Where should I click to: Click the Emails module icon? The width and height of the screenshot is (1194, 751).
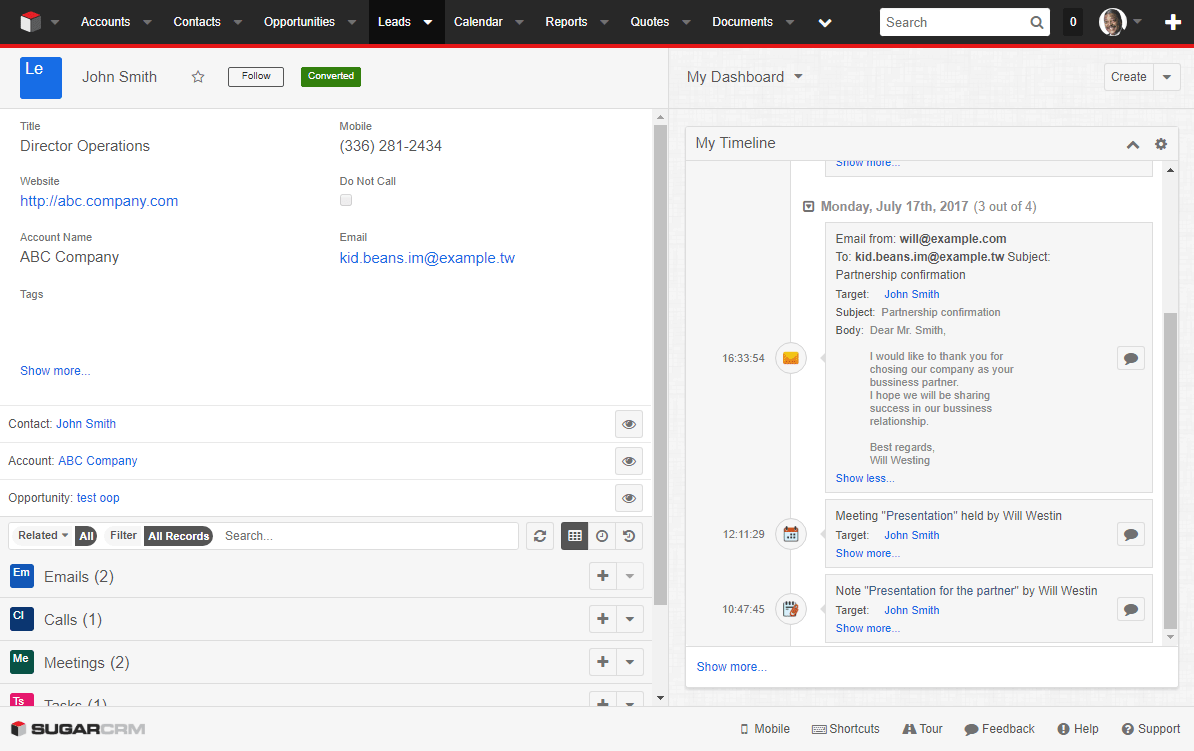(22, 576)
